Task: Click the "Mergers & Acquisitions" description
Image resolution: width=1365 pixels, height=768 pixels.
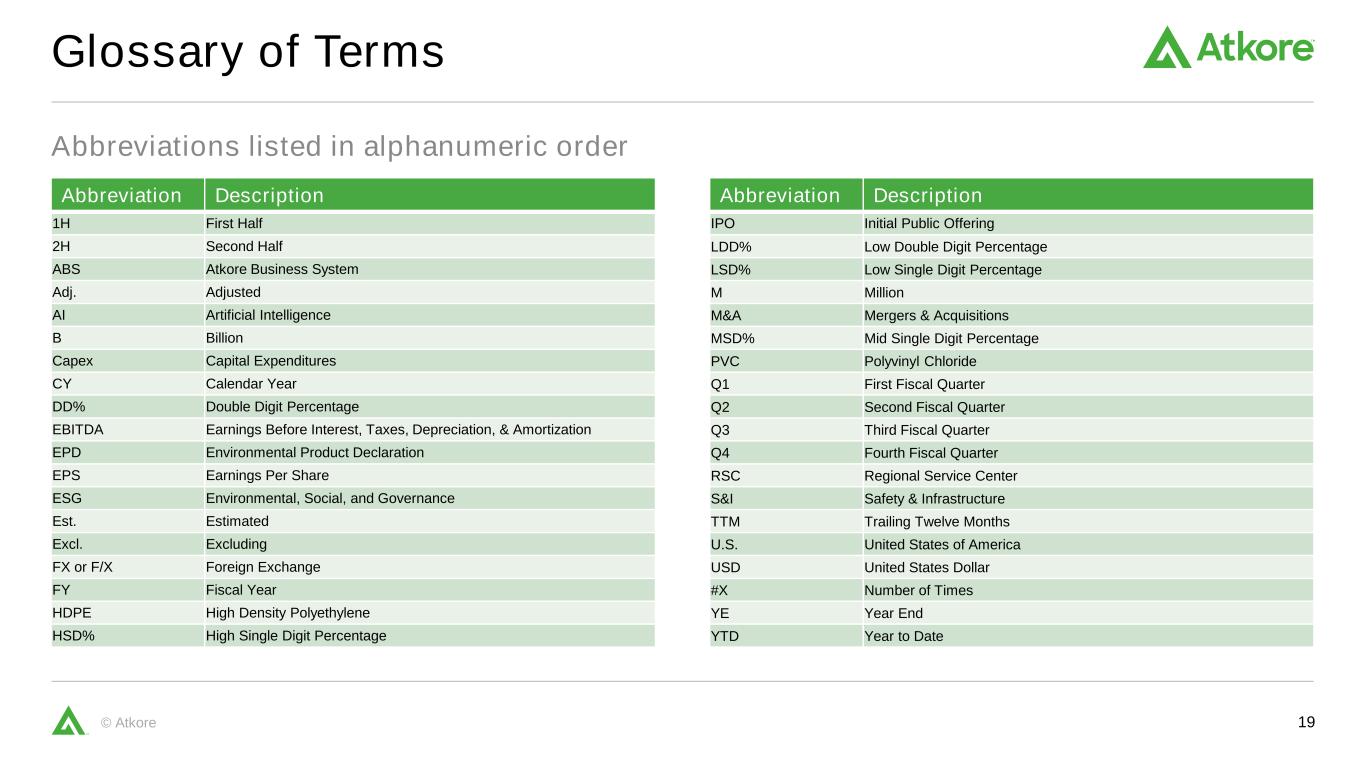Action: 936,315
